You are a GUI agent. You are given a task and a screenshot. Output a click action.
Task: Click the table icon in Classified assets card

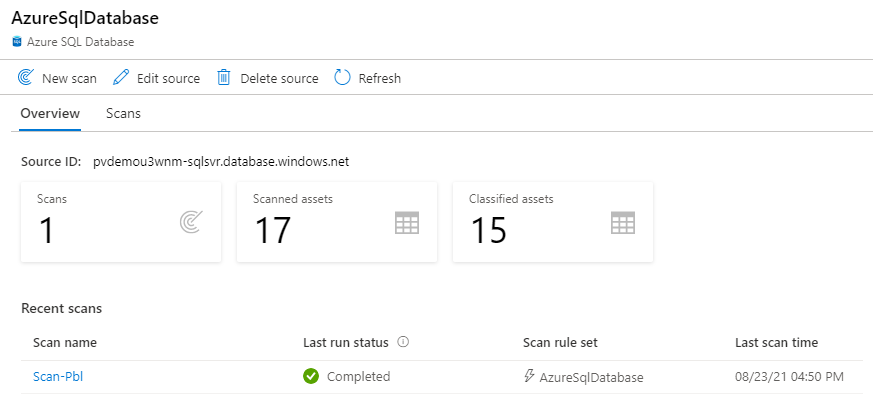[x=623, y=223]
